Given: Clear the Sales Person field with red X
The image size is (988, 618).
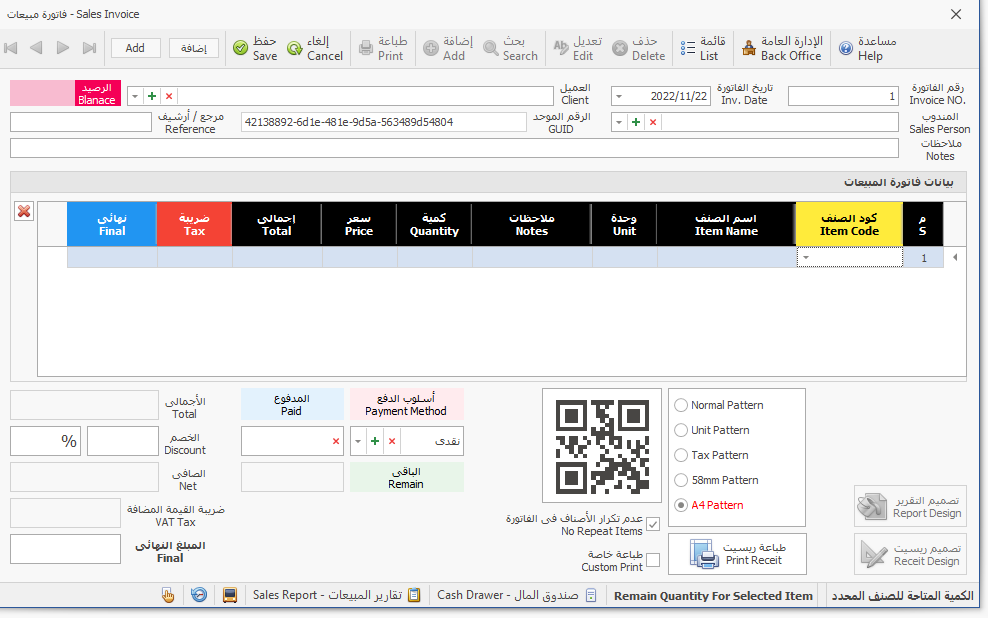Looking at the screenshot, I should pyautogui.click(x=653, y=122).
